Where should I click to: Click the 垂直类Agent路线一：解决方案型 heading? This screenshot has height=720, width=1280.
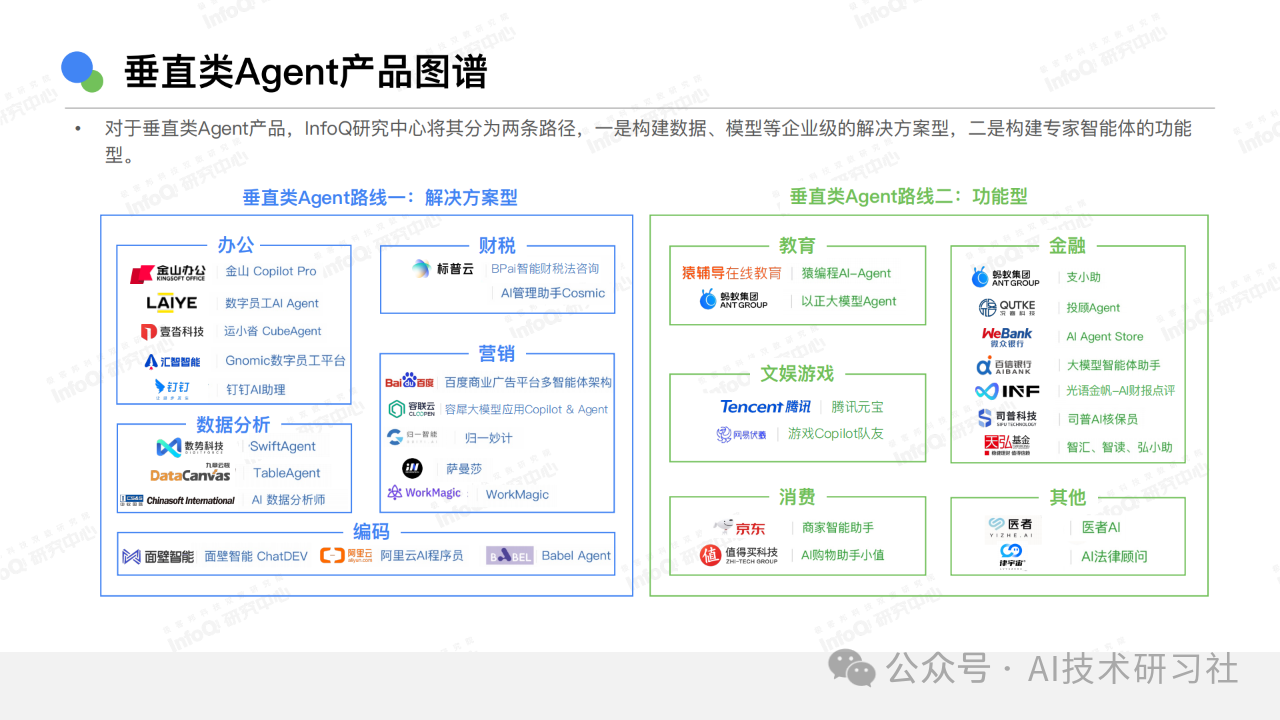380,197
